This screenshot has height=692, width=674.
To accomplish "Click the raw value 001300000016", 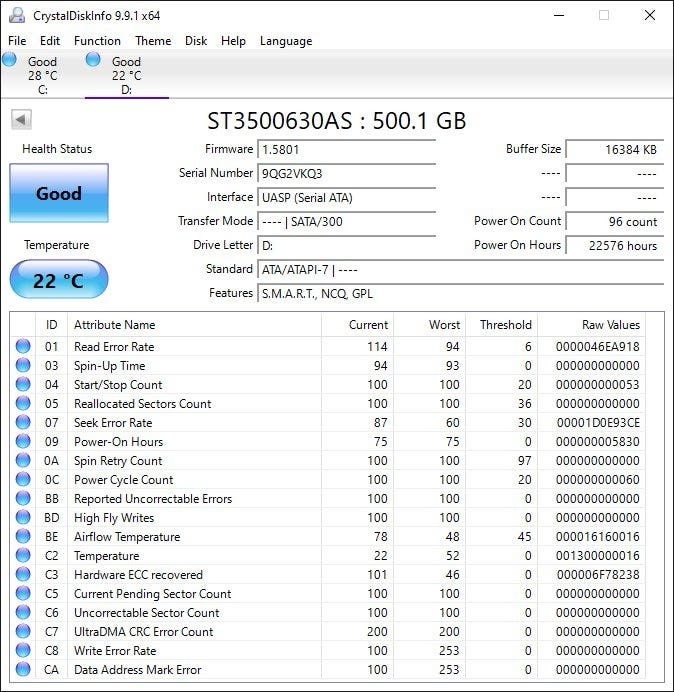I will tap(597, 556).
